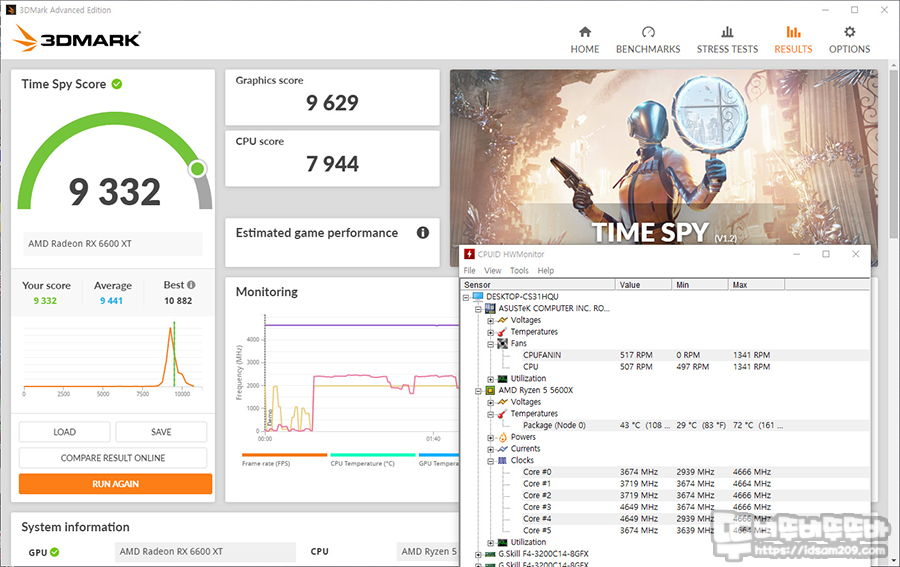Image resolution: width=900 pixels, height=567 pixels.
Task: Click the Time Spy banner image
Action: click(x=664, y=158)
